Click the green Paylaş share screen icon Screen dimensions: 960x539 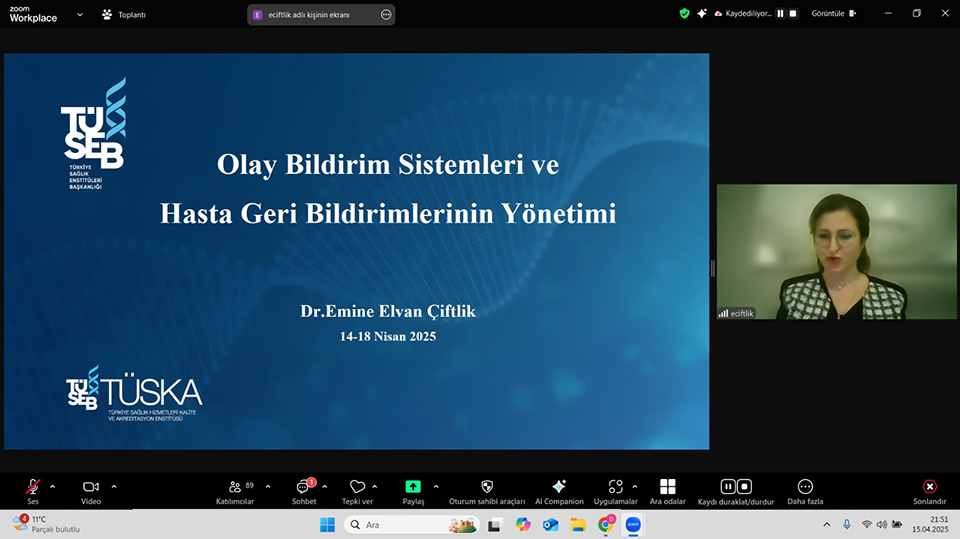pyautogui.click(x=413, y=486)
